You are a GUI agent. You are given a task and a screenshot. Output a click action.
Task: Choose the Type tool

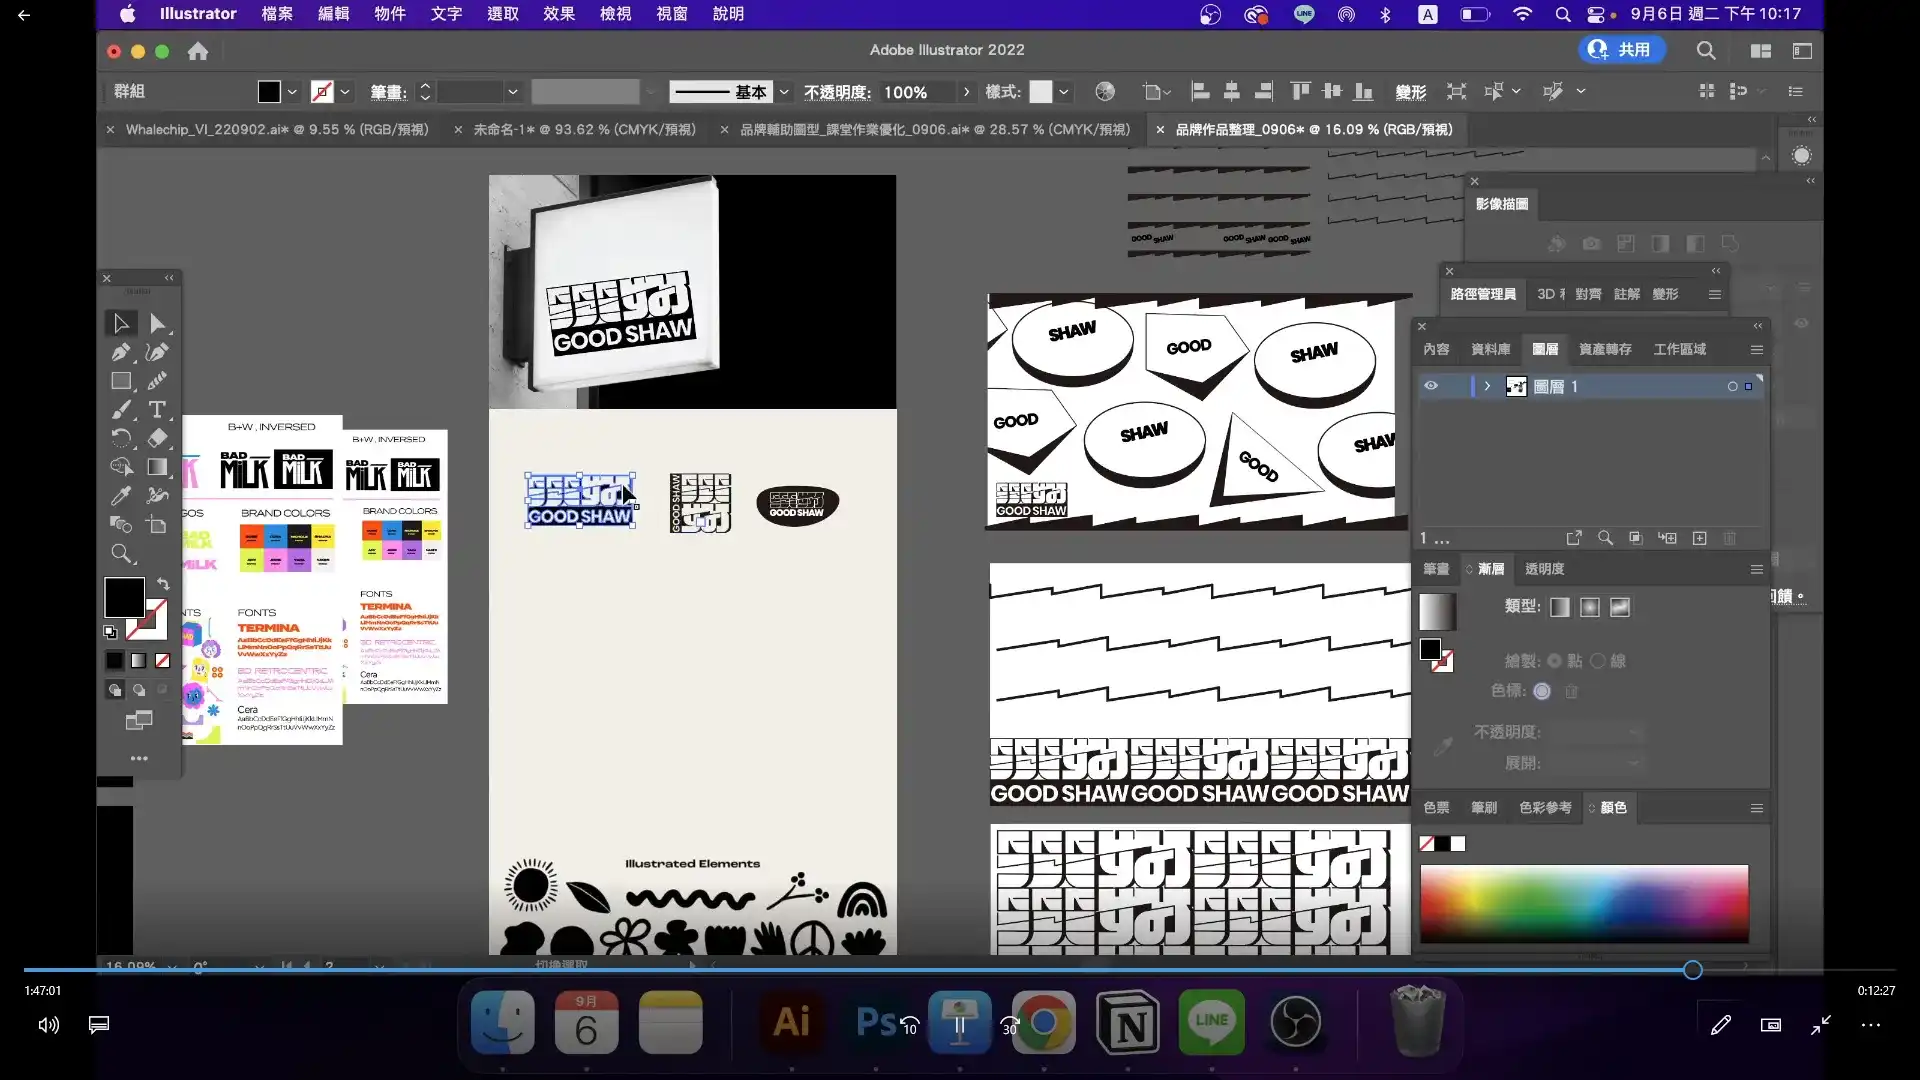(157, 409)
